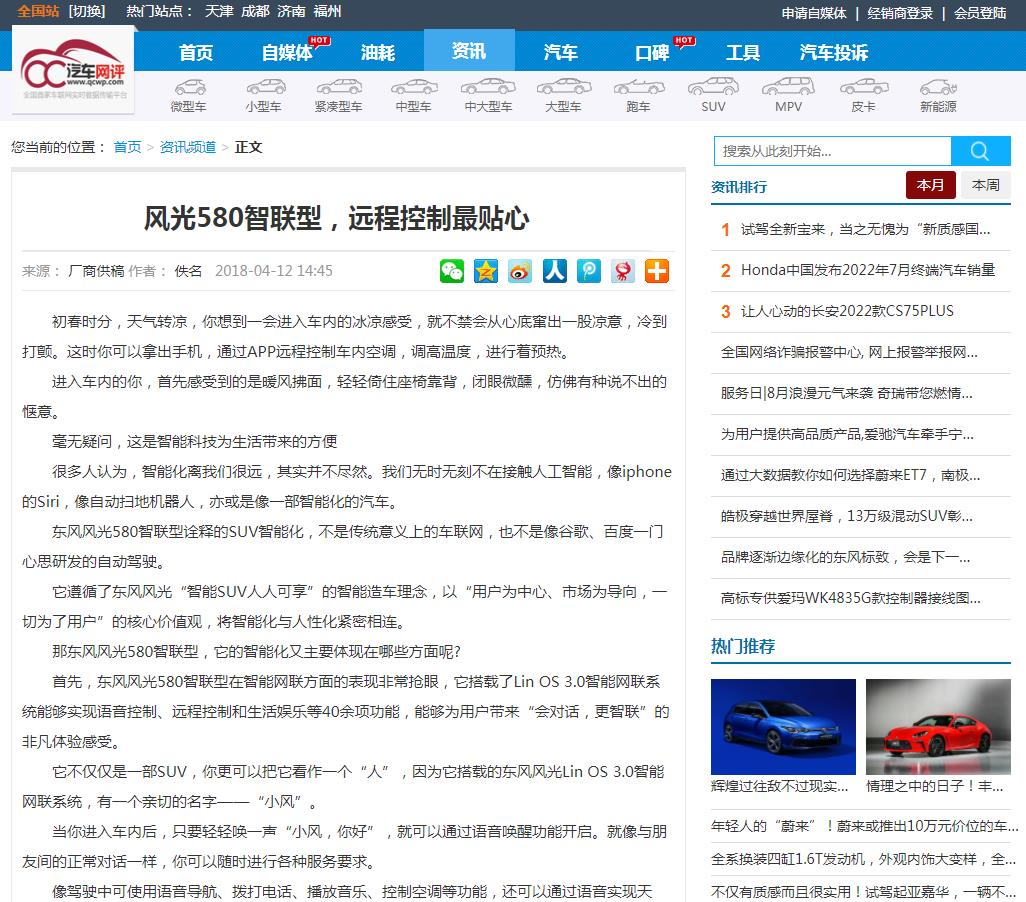Click the 泛车网评 site logo
The height and width of the screenshot is (902, 1026).
73,69
